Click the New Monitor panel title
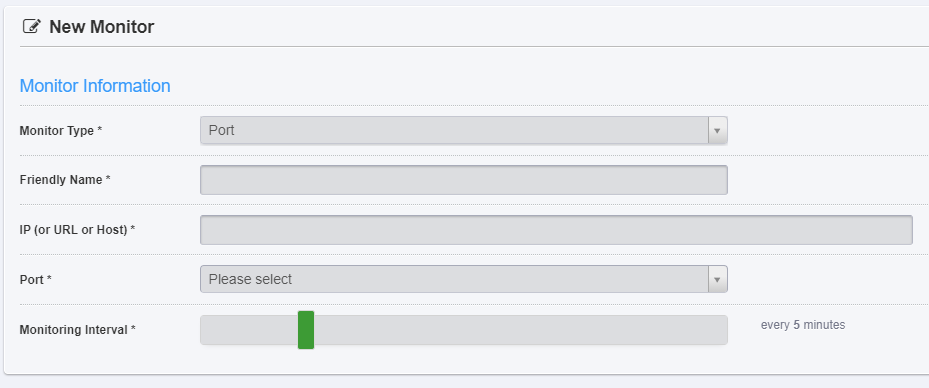929x388 pixels. [101, 27]
